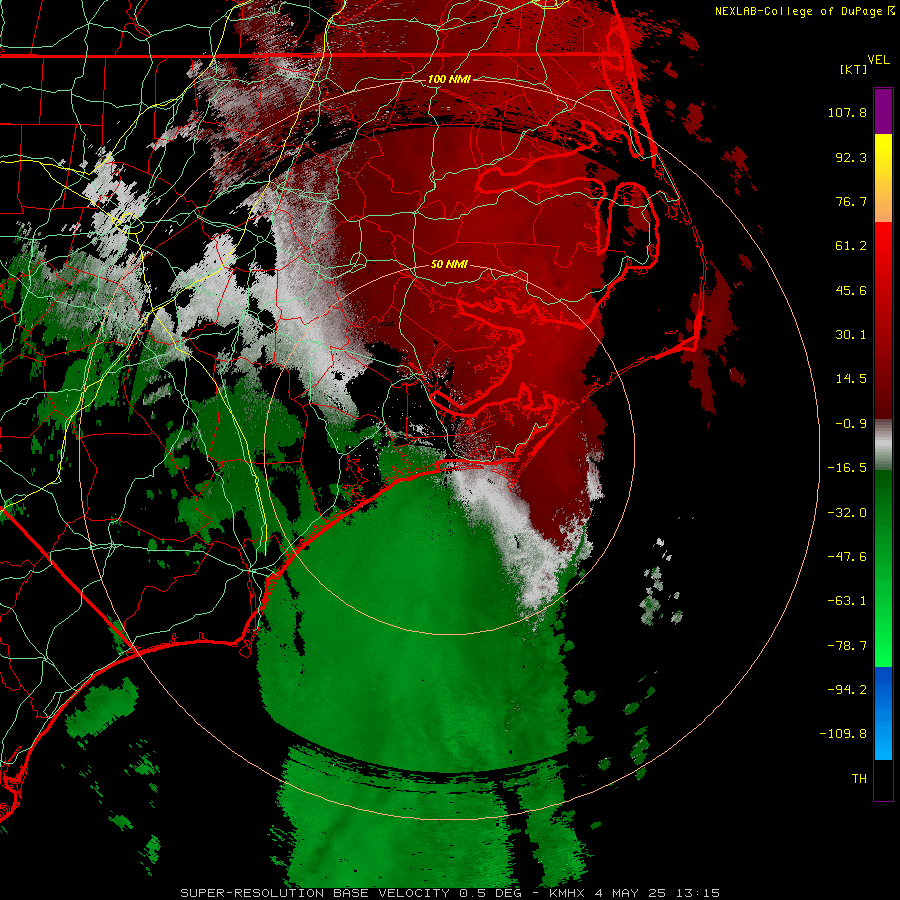
Task: Click the -94.2 velocity scale value
Action: point(847,689)
